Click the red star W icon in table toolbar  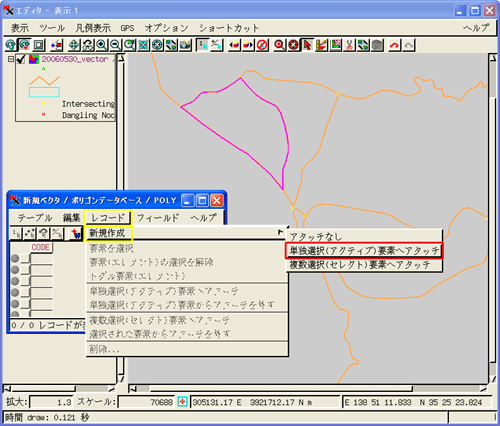click(76, 233)
